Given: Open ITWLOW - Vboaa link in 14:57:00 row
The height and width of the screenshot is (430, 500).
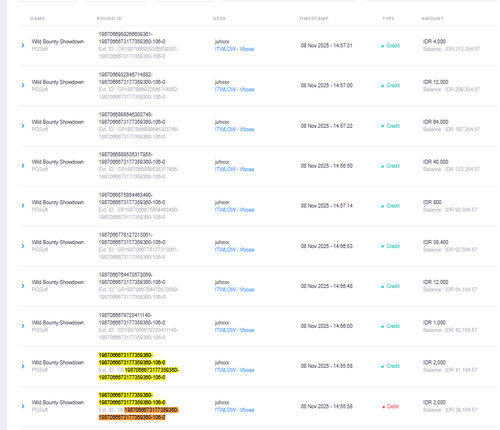Looking at the screenshot, I should (234, 89).
